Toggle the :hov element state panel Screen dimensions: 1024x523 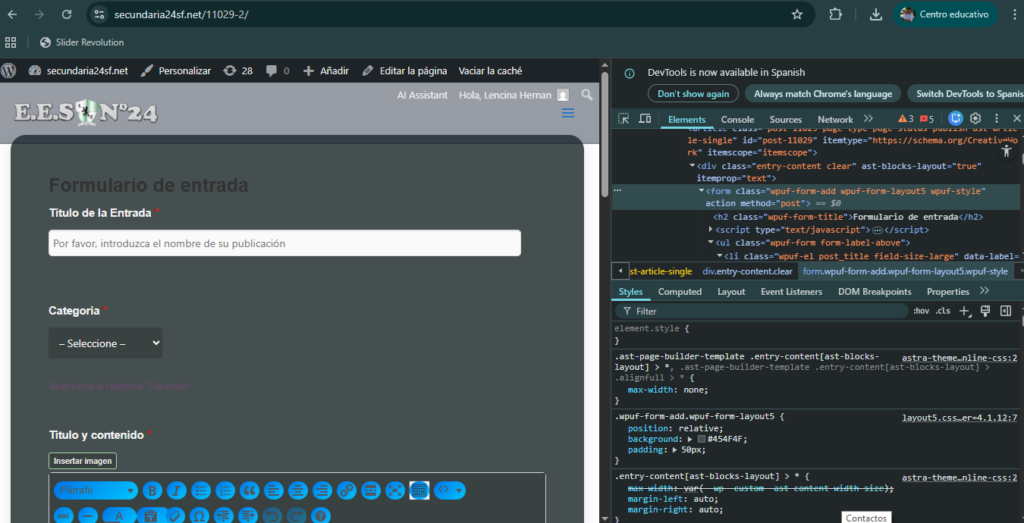pos(921,311)
